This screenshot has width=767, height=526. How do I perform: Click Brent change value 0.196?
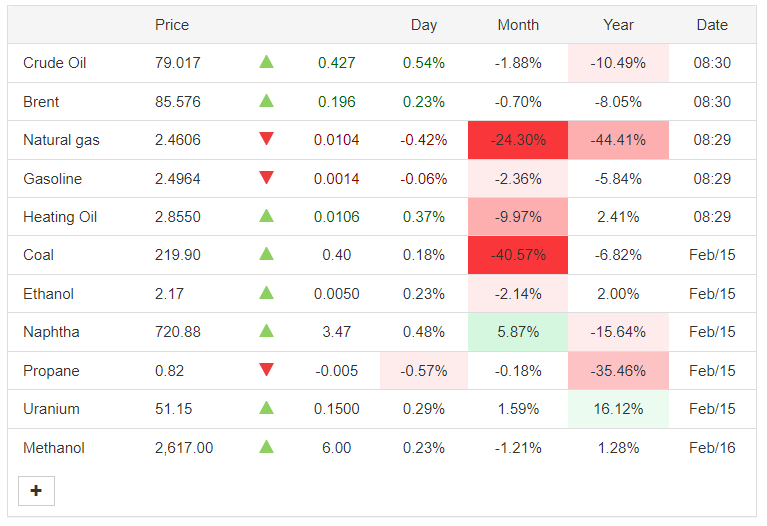pos(337,102)
